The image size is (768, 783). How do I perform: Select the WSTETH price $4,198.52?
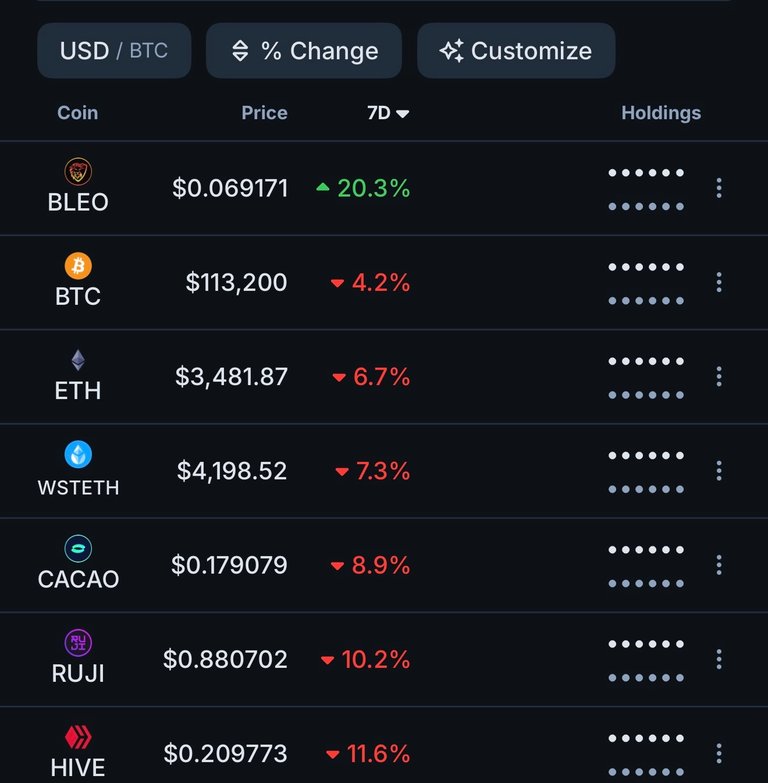pos(232,471)
